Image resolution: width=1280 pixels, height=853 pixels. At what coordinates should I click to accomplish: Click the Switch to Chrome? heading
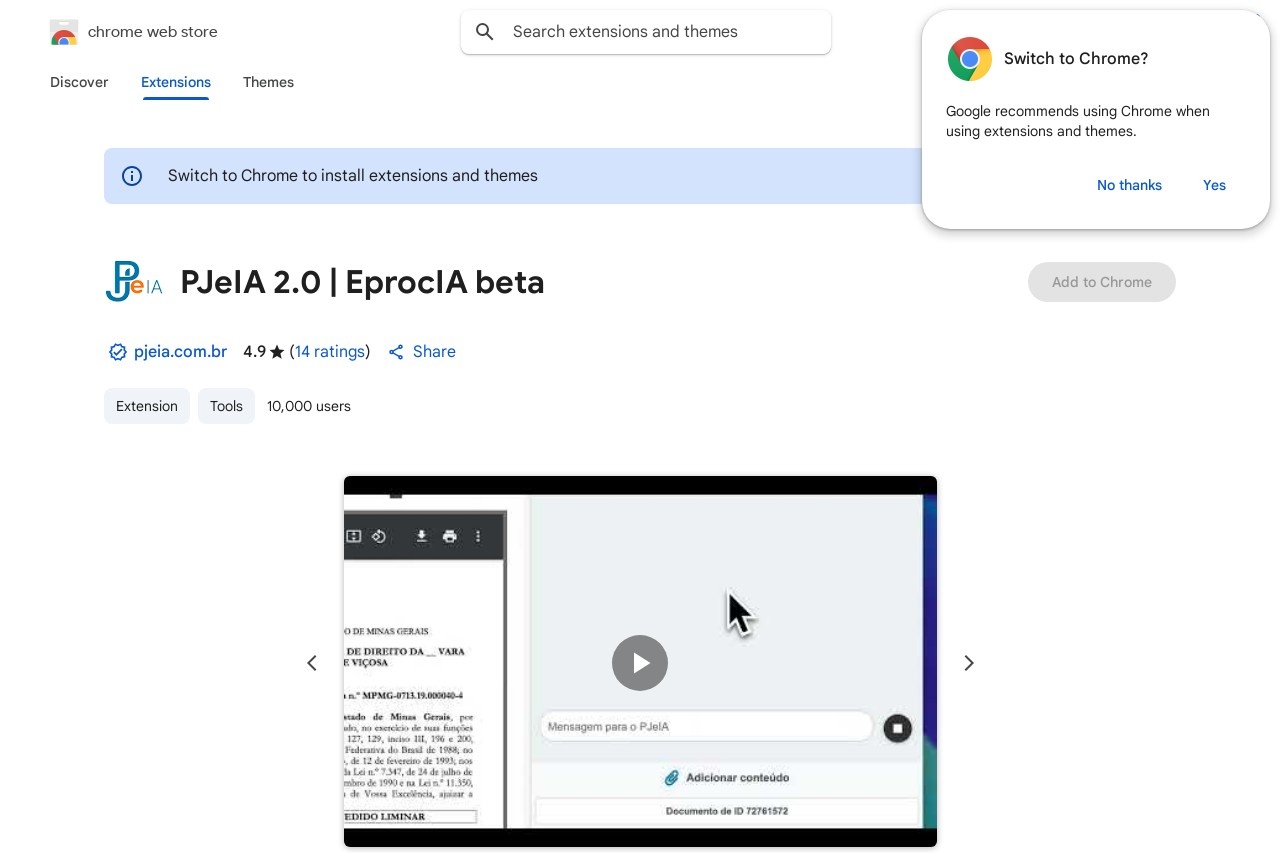tap(1076, 59)
